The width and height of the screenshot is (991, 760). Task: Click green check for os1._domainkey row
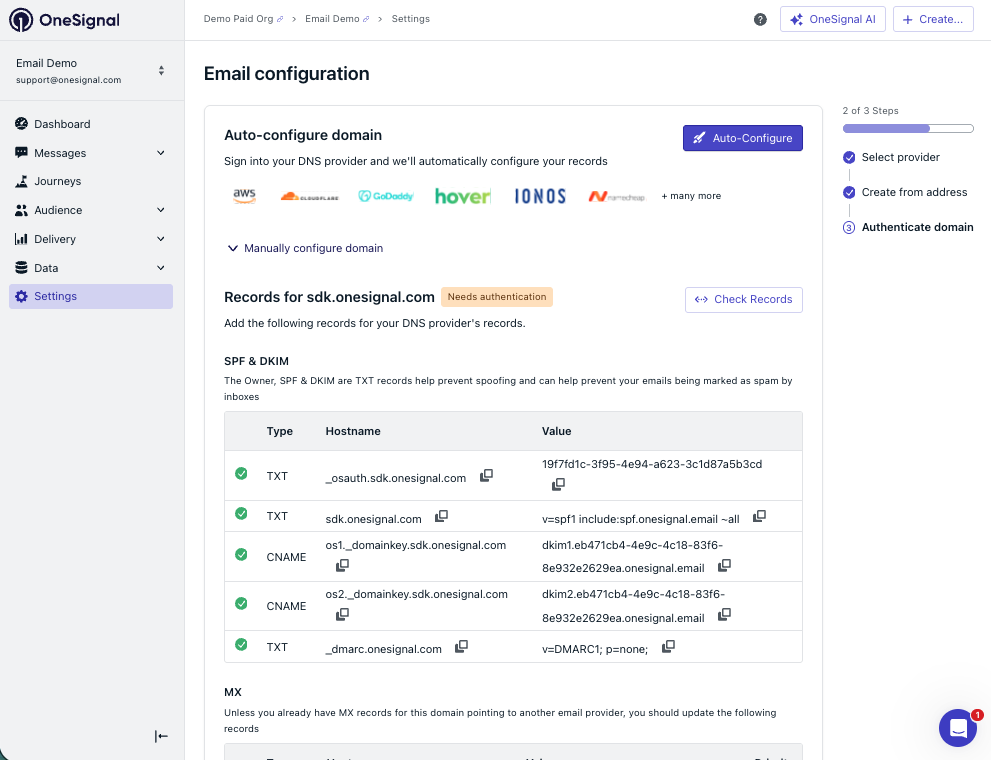click(x=241, y=554)
